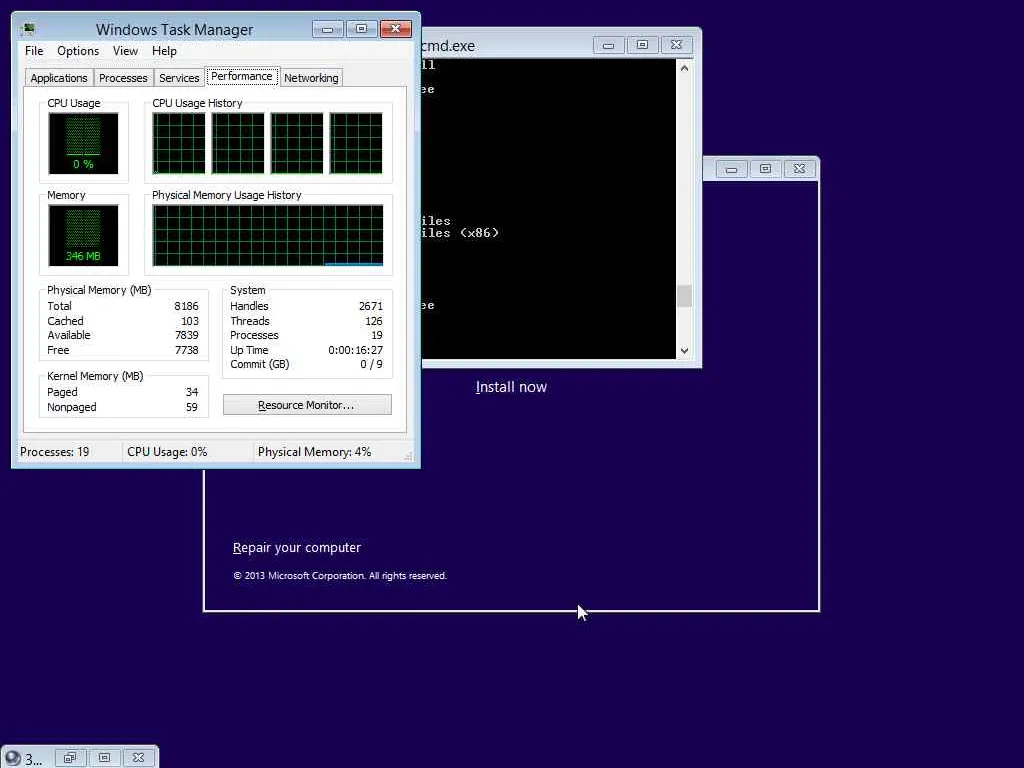Open the Options menu
1024x768 pixels.
(x=78, y=51)
